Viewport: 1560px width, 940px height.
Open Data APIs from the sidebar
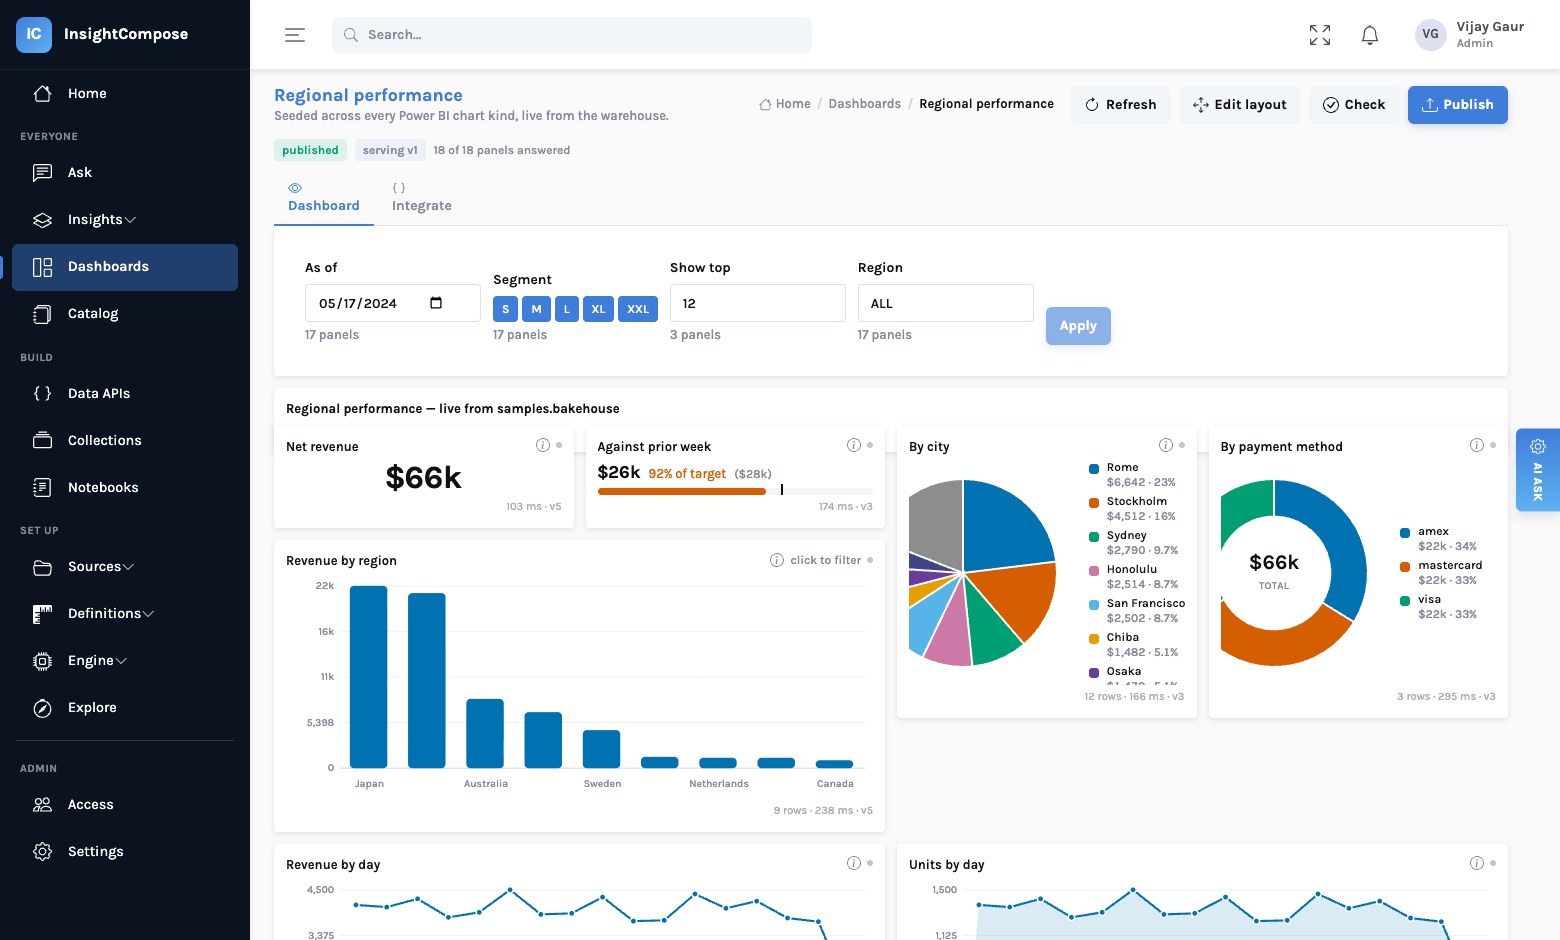pyautogui.click(x=125, y=393)
